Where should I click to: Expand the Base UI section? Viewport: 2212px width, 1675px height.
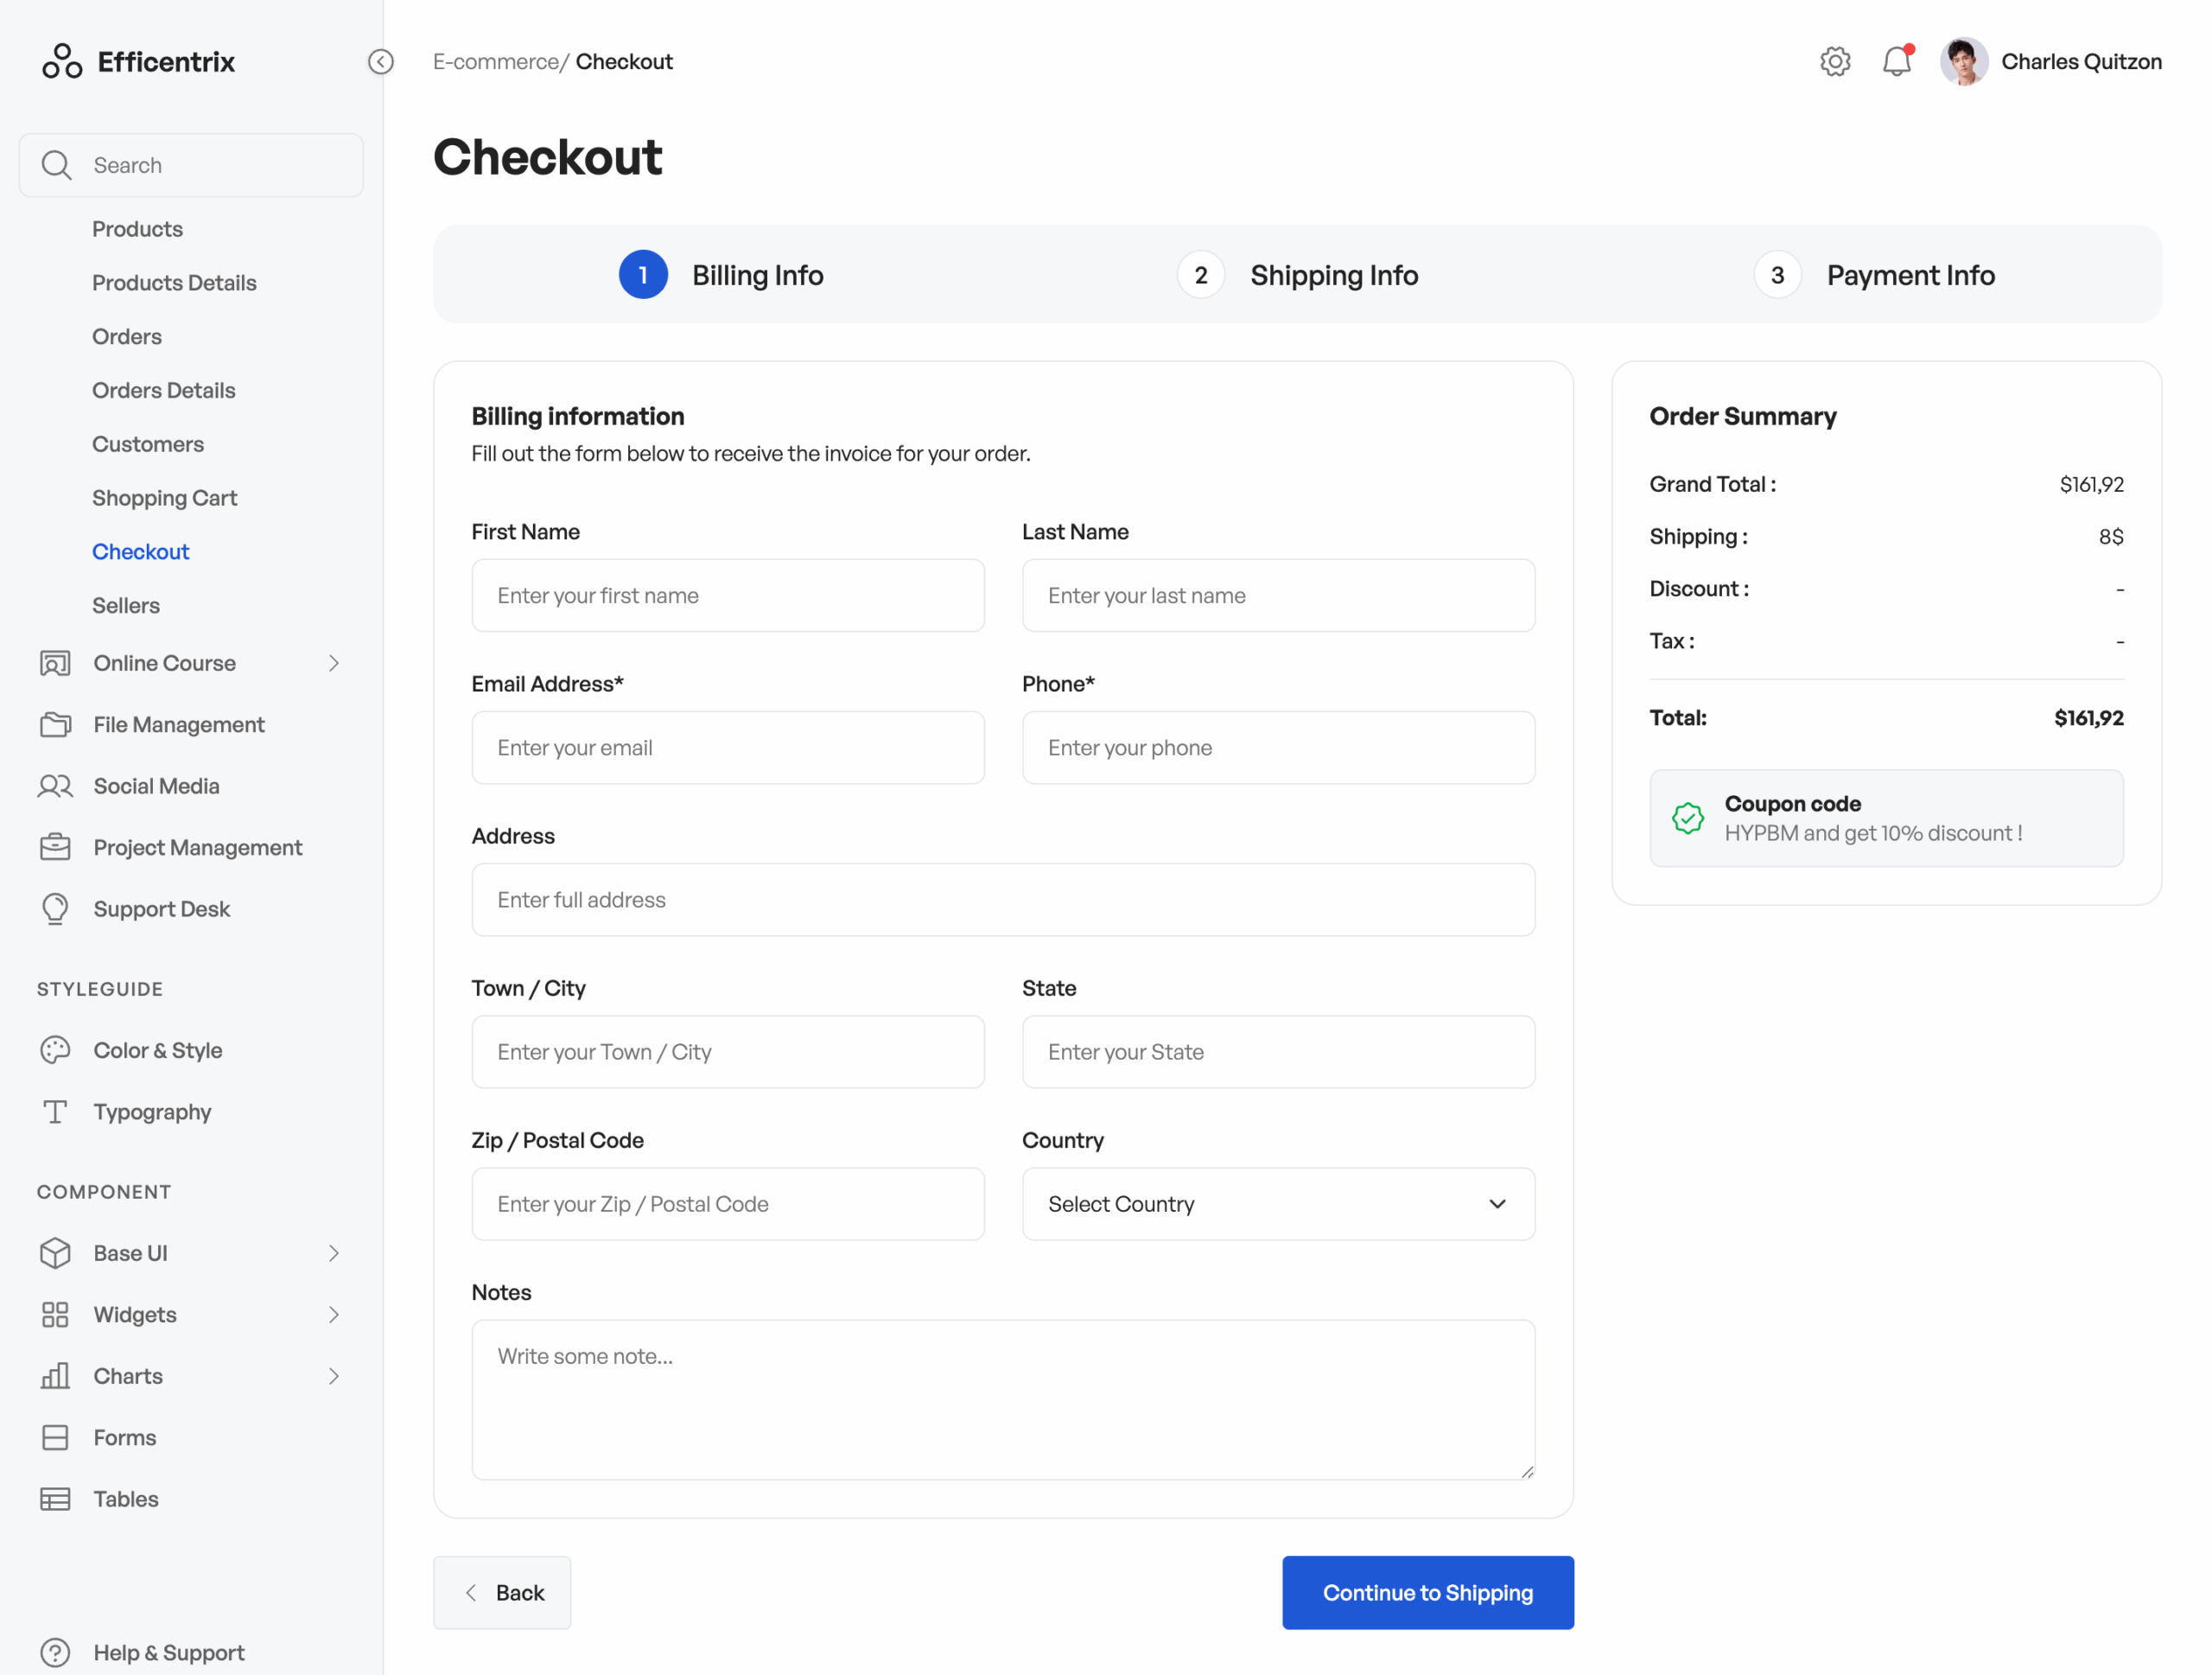[334, 1253]
